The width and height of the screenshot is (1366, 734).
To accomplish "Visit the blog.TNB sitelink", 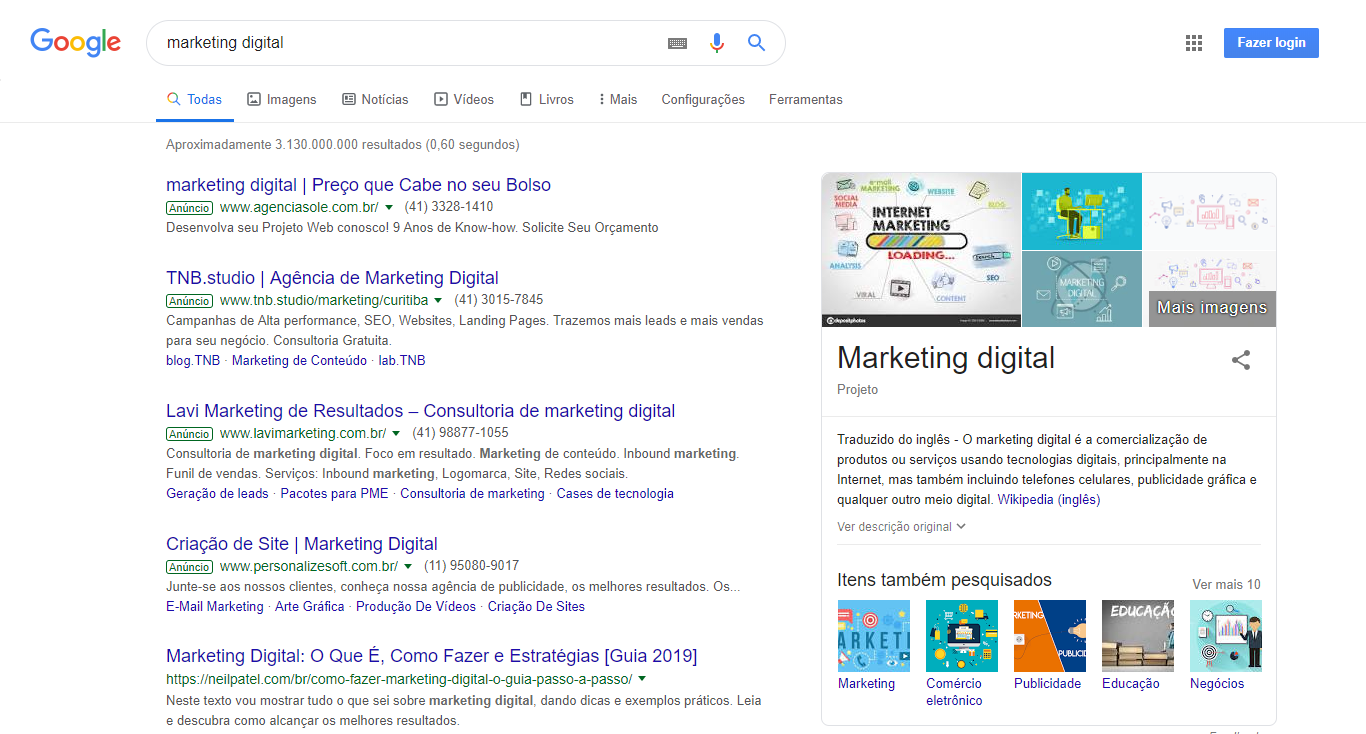I will click(x=193, y=361).
